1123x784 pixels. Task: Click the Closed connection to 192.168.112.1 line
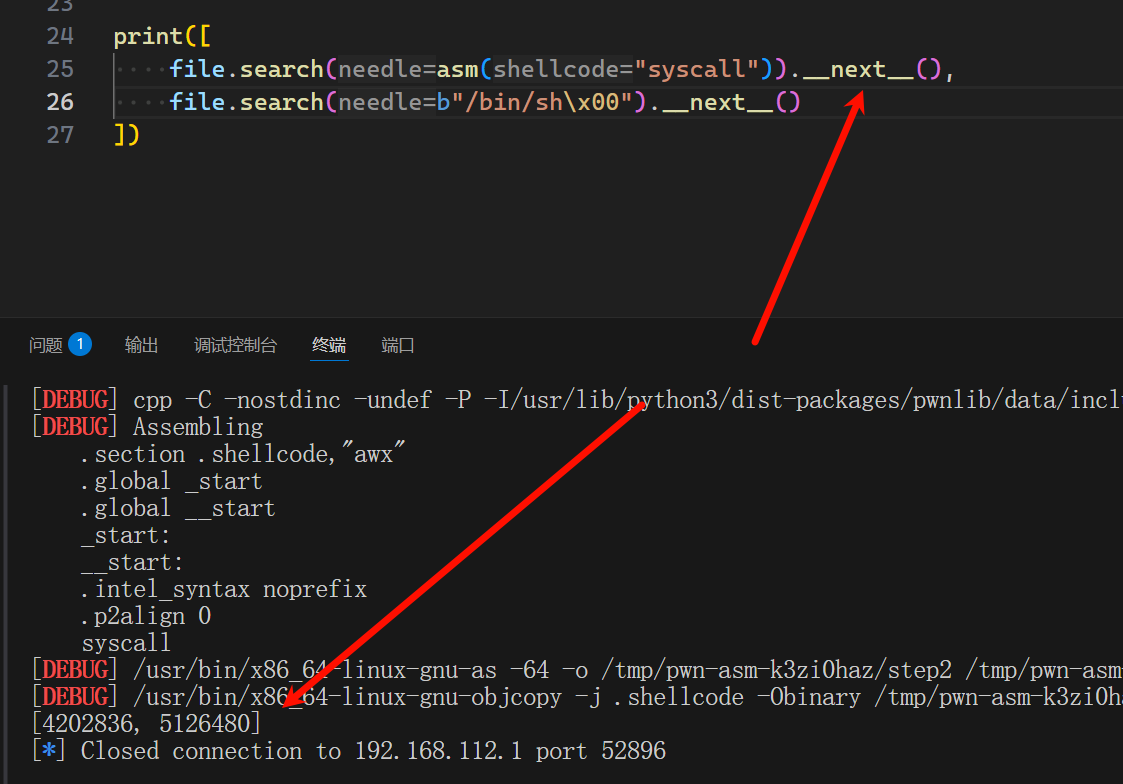pos(349,751)
